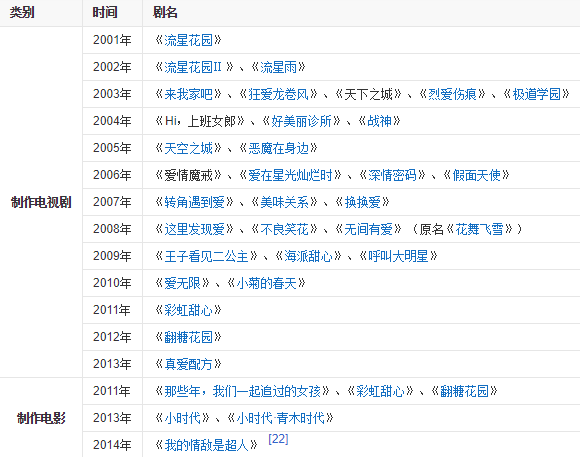The width and height of the screenshot is (580, 457).
Task: Open the 狂爱龙卷风 link
Action: (278, 94)
